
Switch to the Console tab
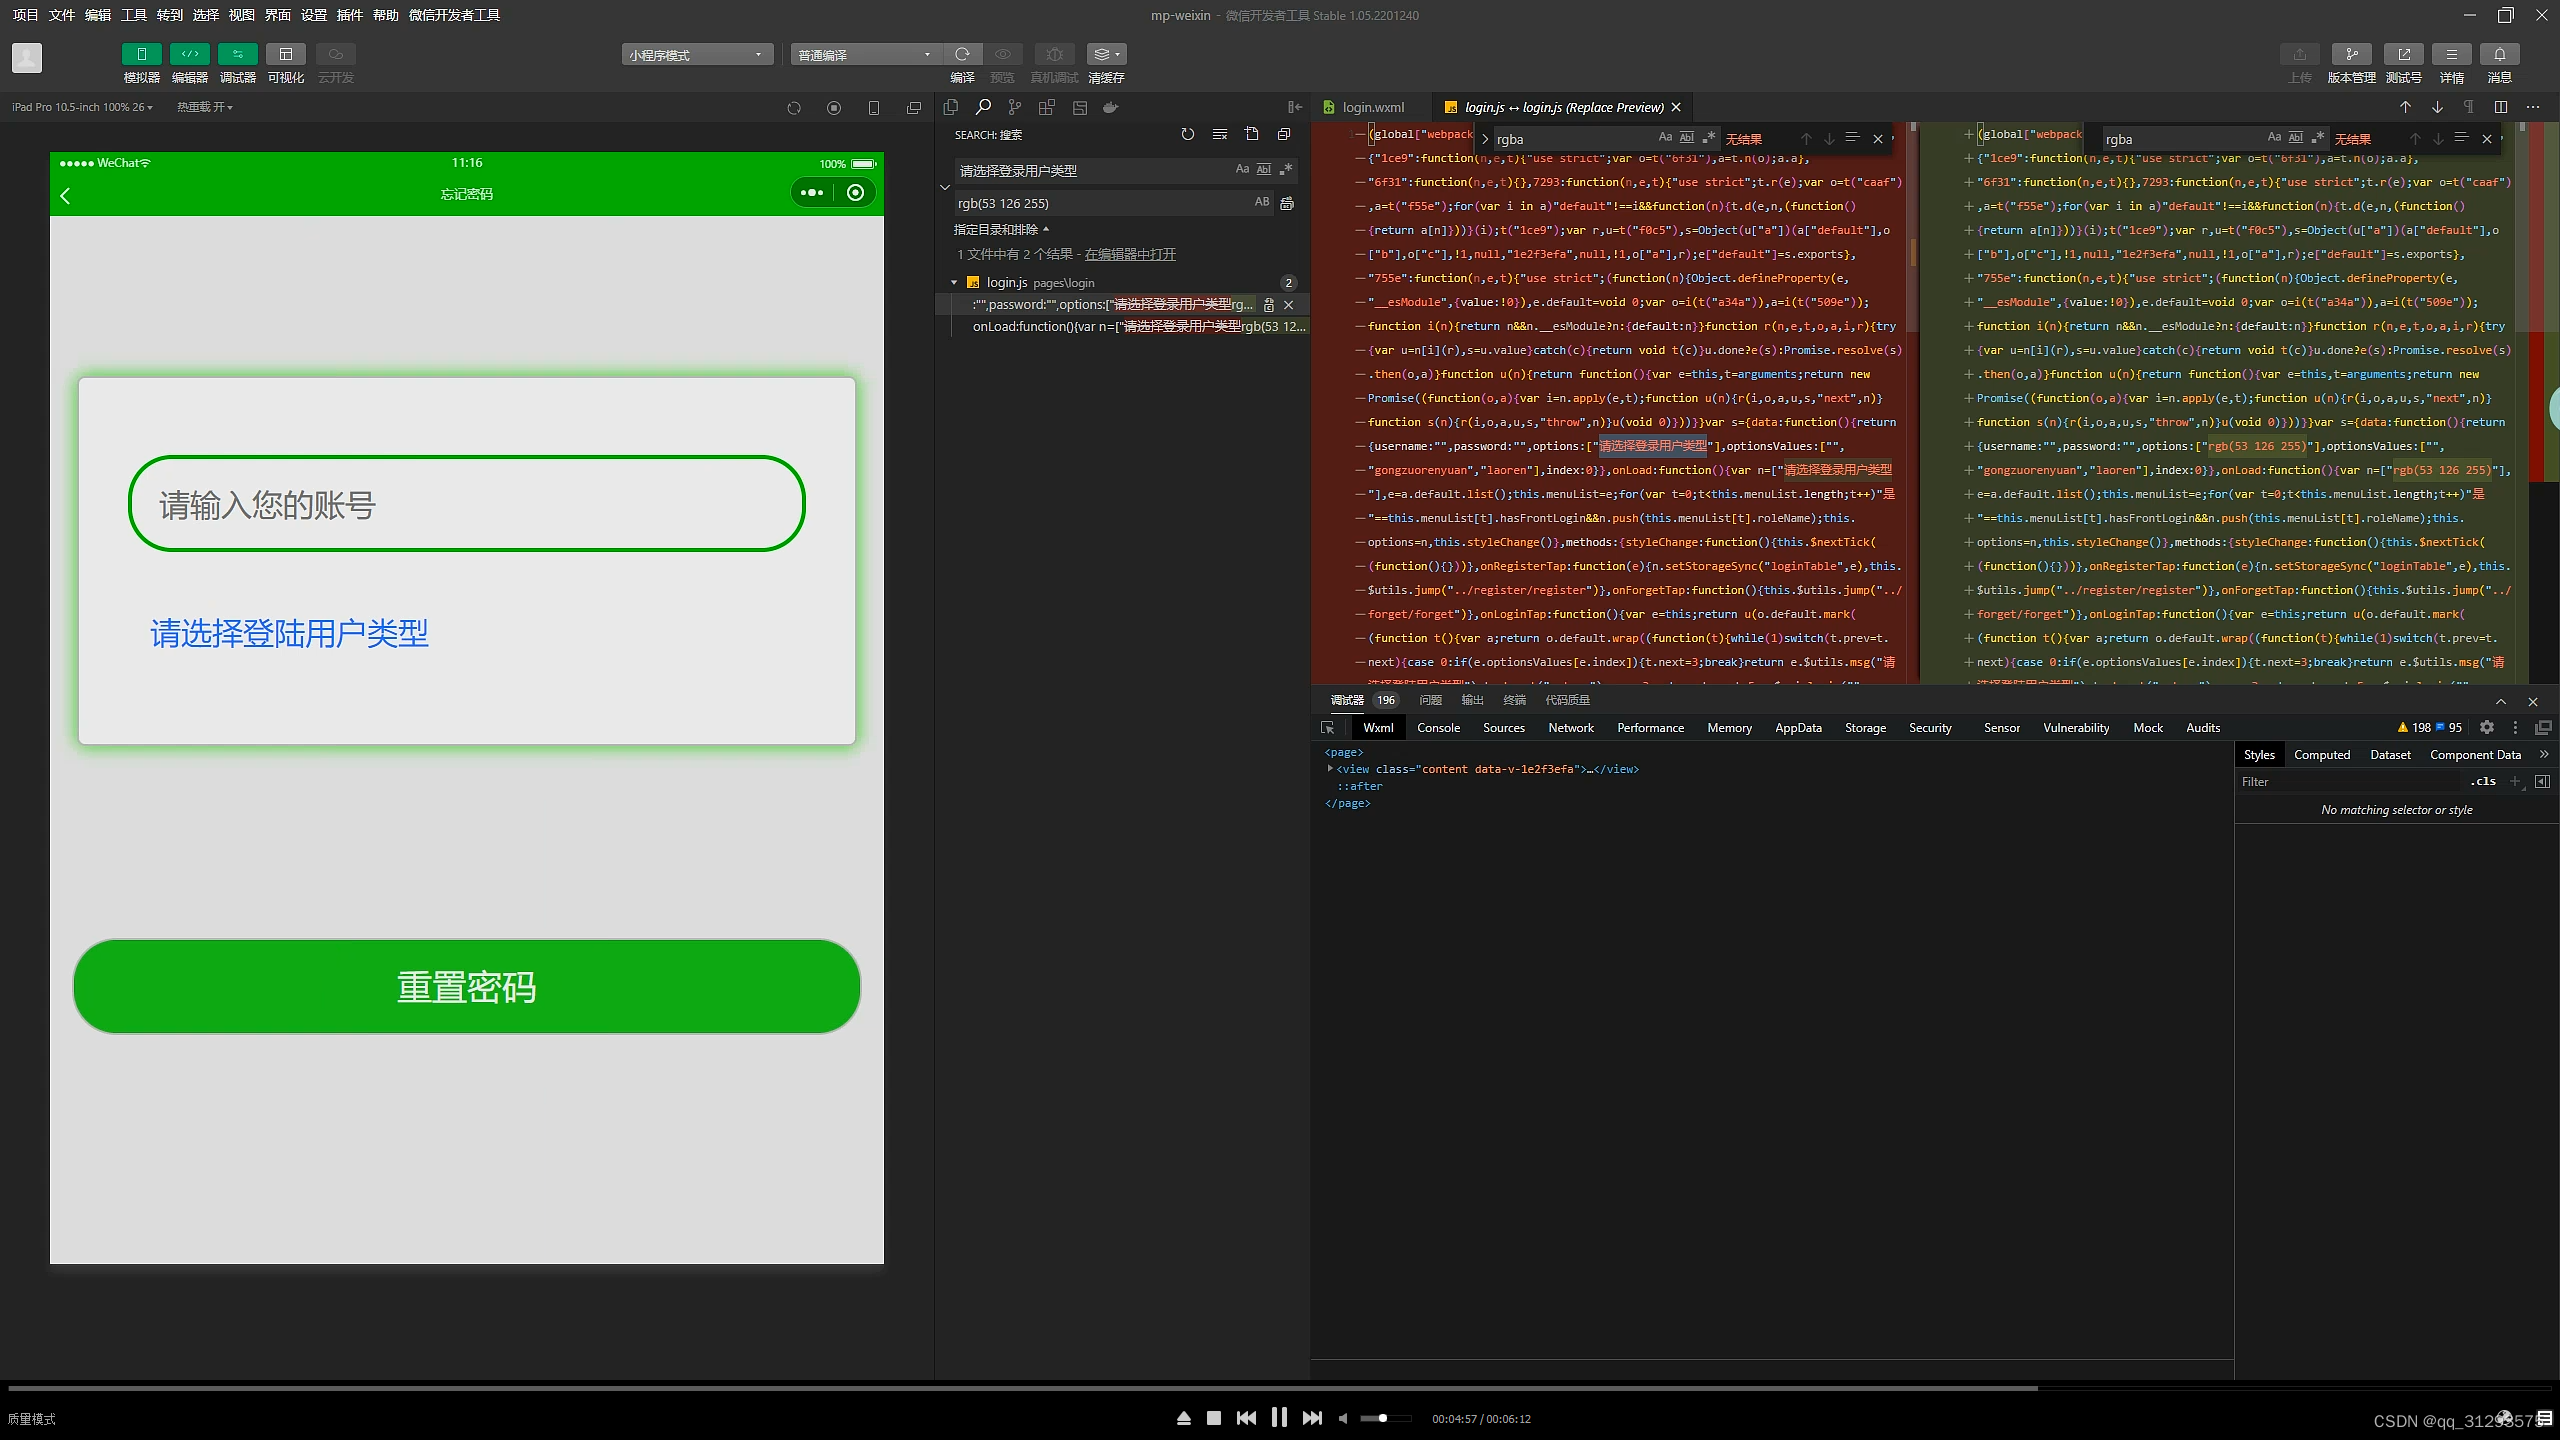click(x=1438, y=728)
